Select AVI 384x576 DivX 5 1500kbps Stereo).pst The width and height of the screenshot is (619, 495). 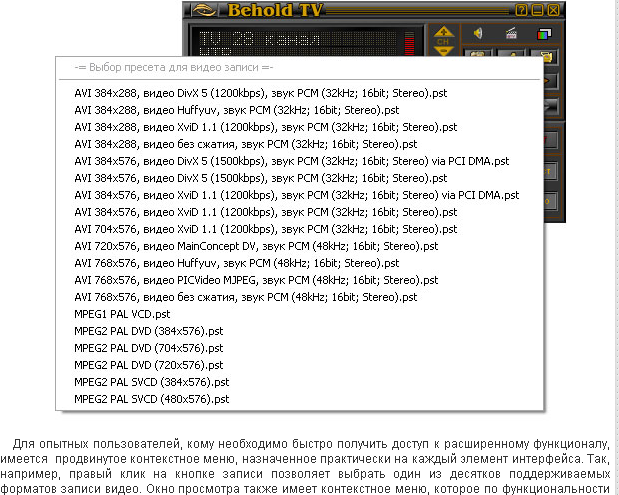261,178
